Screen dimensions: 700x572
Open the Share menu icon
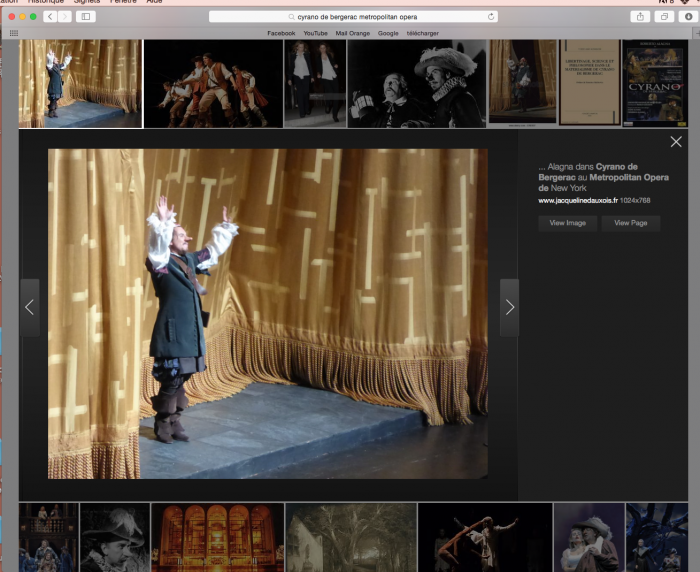(640, 17)
